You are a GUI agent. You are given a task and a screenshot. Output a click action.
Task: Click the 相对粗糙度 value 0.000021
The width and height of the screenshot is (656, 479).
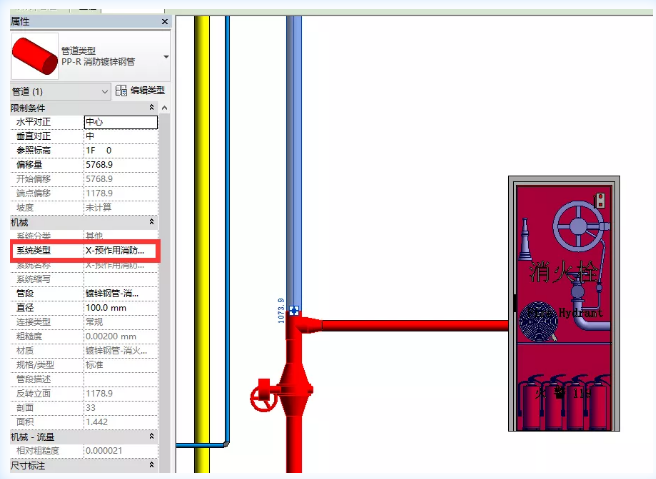[x=121, y=451]
